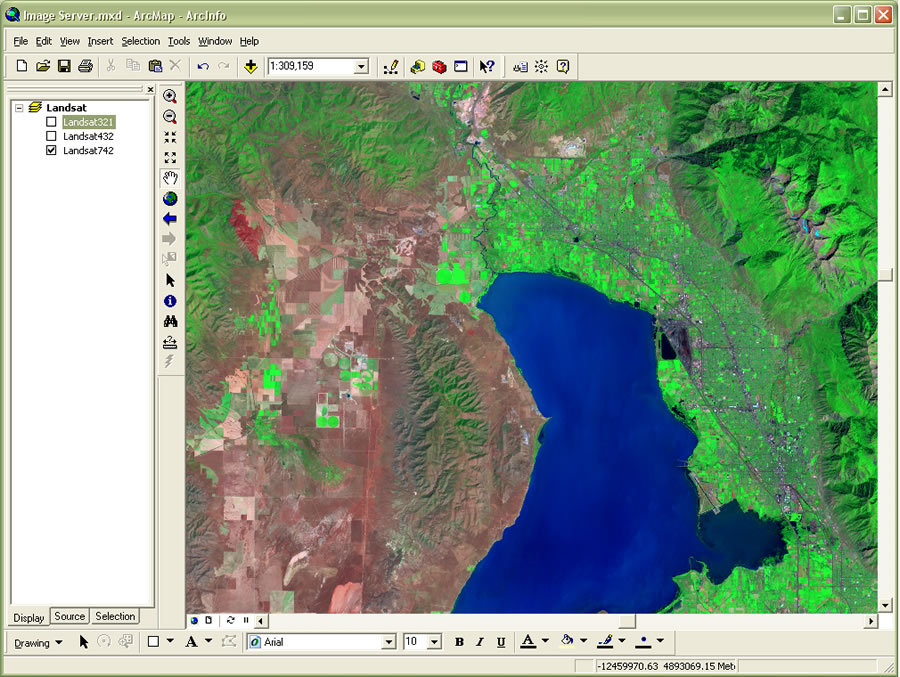Open the fill color picker dropdown
This screenshot has height=677, width=900.
[583, 642]
